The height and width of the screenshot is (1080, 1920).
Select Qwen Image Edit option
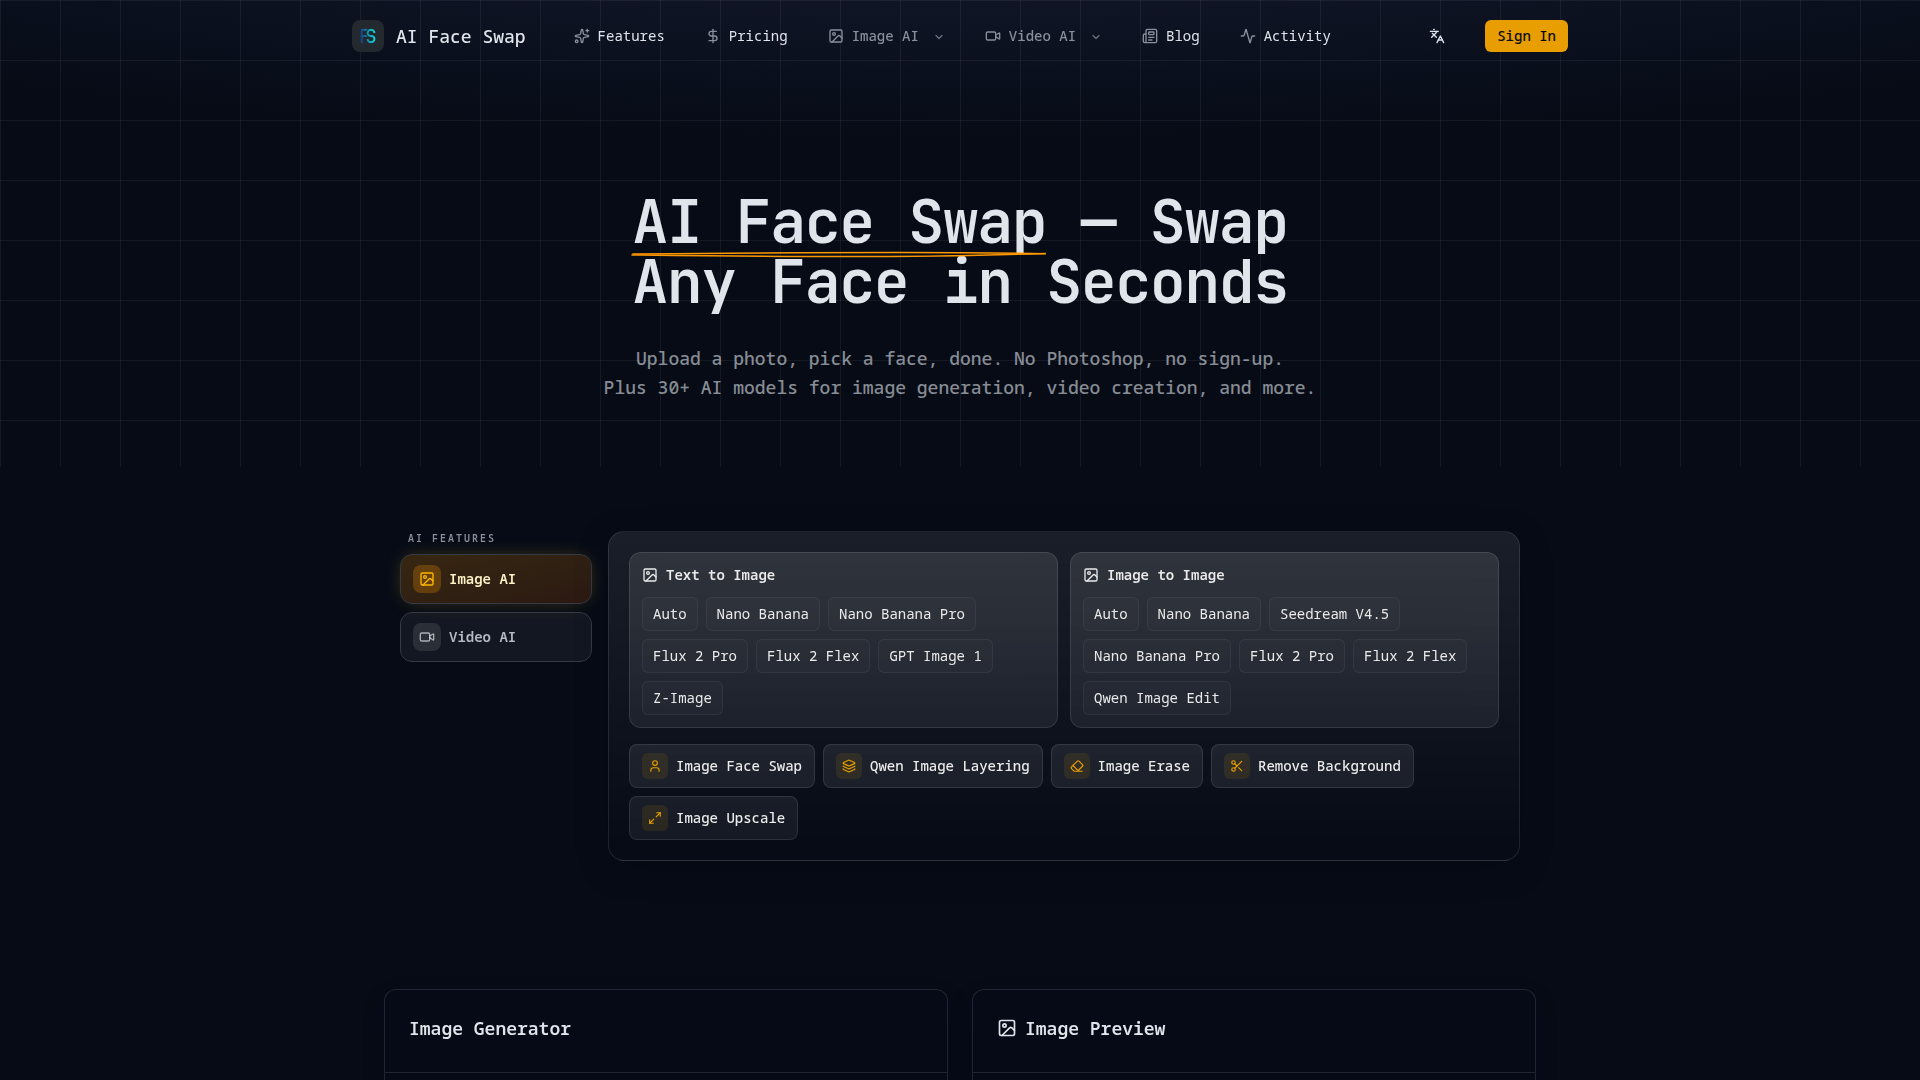(x=1156, y=698)
